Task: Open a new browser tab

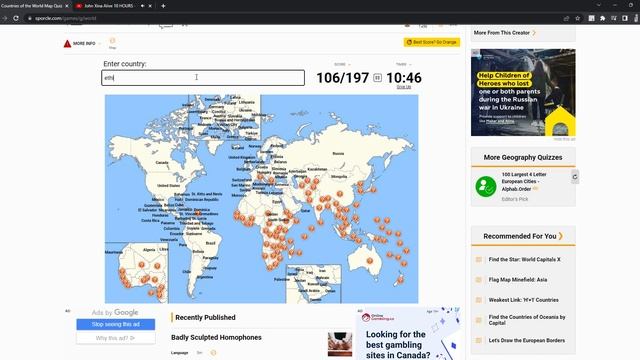Action: 163,6
